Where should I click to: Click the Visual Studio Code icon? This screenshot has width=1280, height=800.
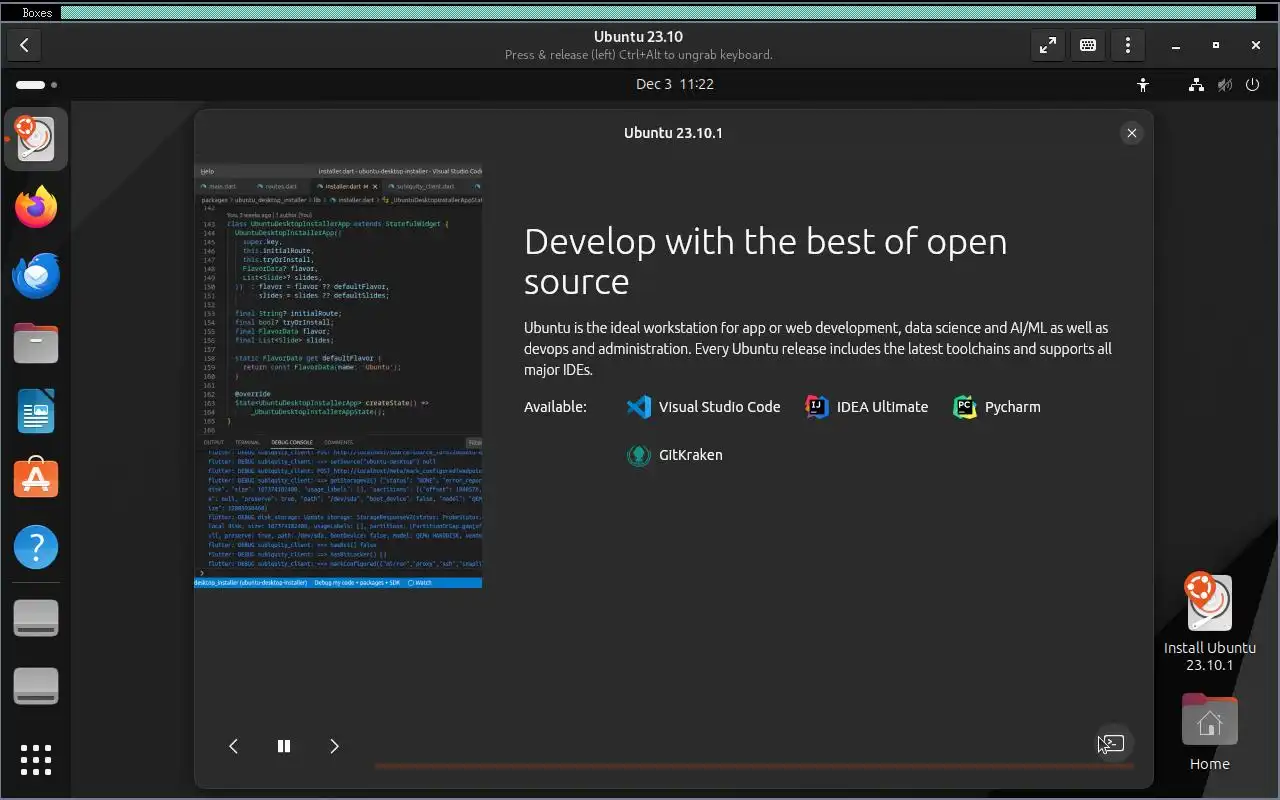[638, 407]
